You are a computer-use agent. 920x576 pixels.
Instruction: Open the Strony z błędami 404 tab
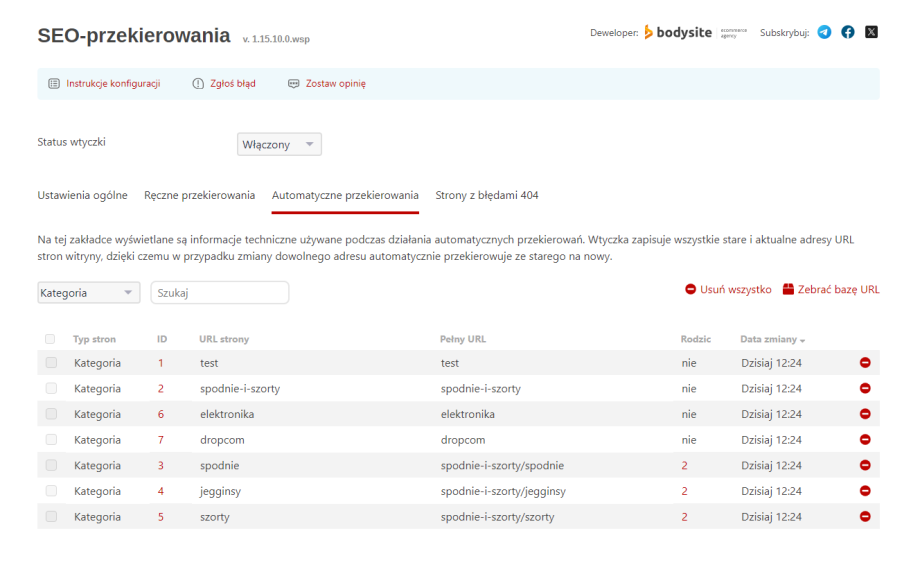coord(487,195)
